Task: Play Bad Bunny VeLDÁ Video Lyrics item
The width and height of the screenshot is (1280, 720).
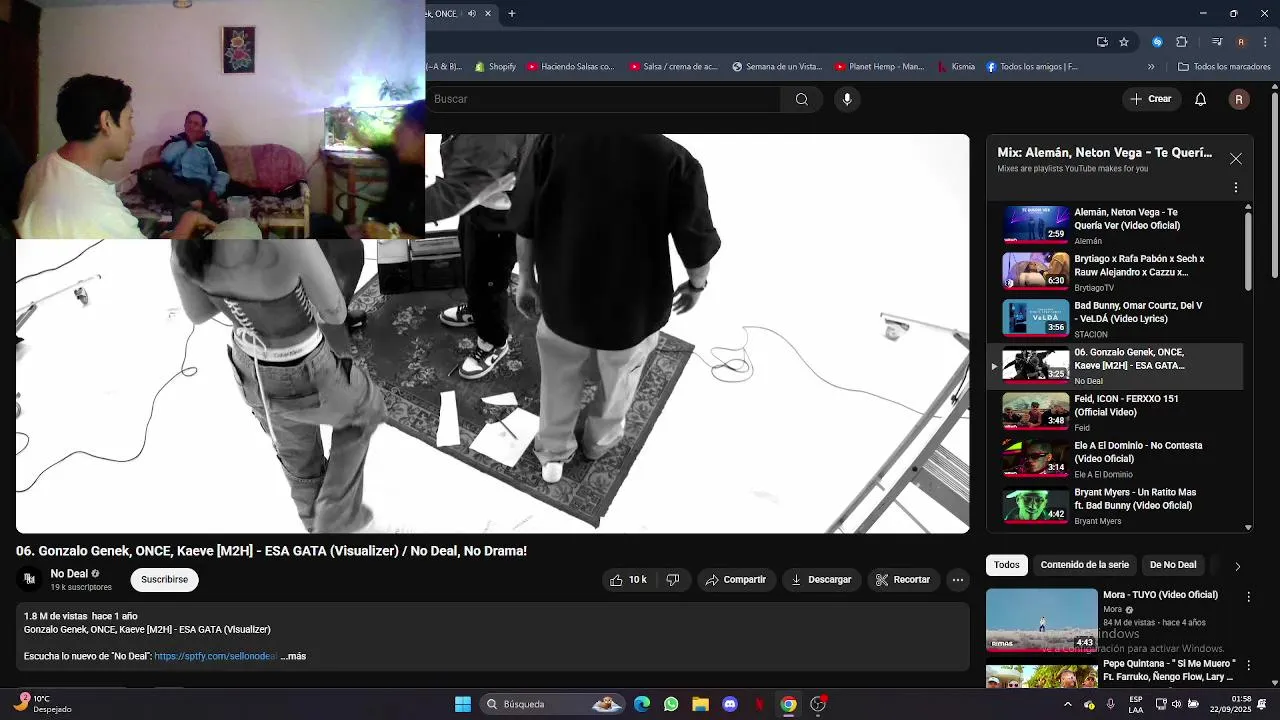Action: (1114, 319)
